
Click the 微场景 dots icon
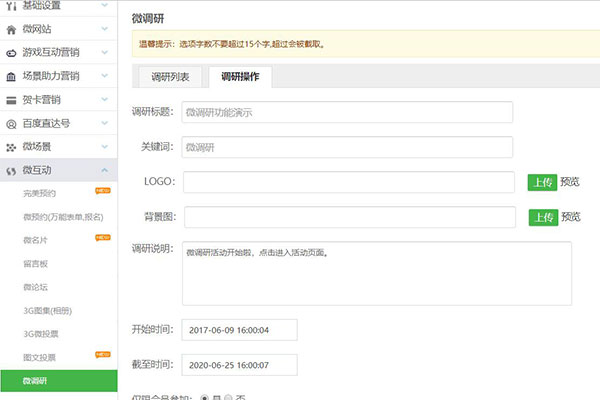[11, 147]
